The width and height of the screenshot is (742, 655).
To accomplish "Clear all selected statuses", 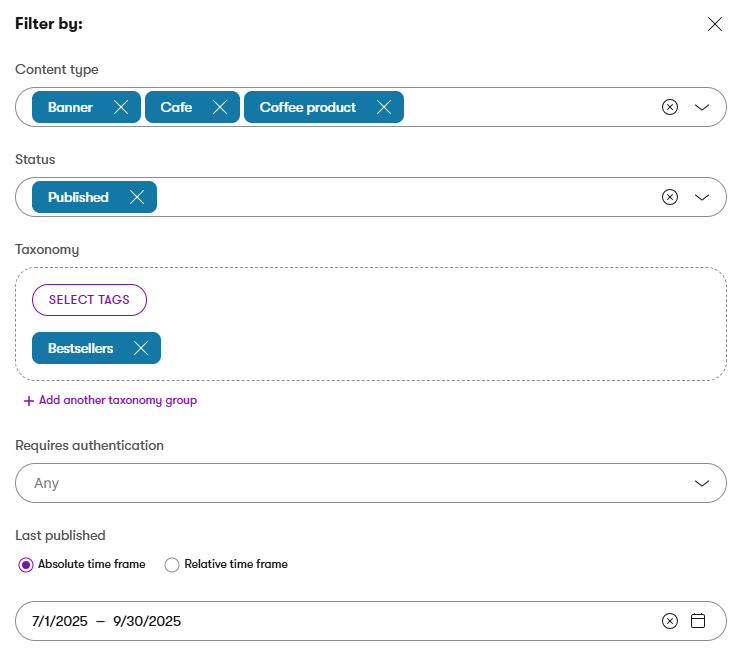I will coord(670,197).
